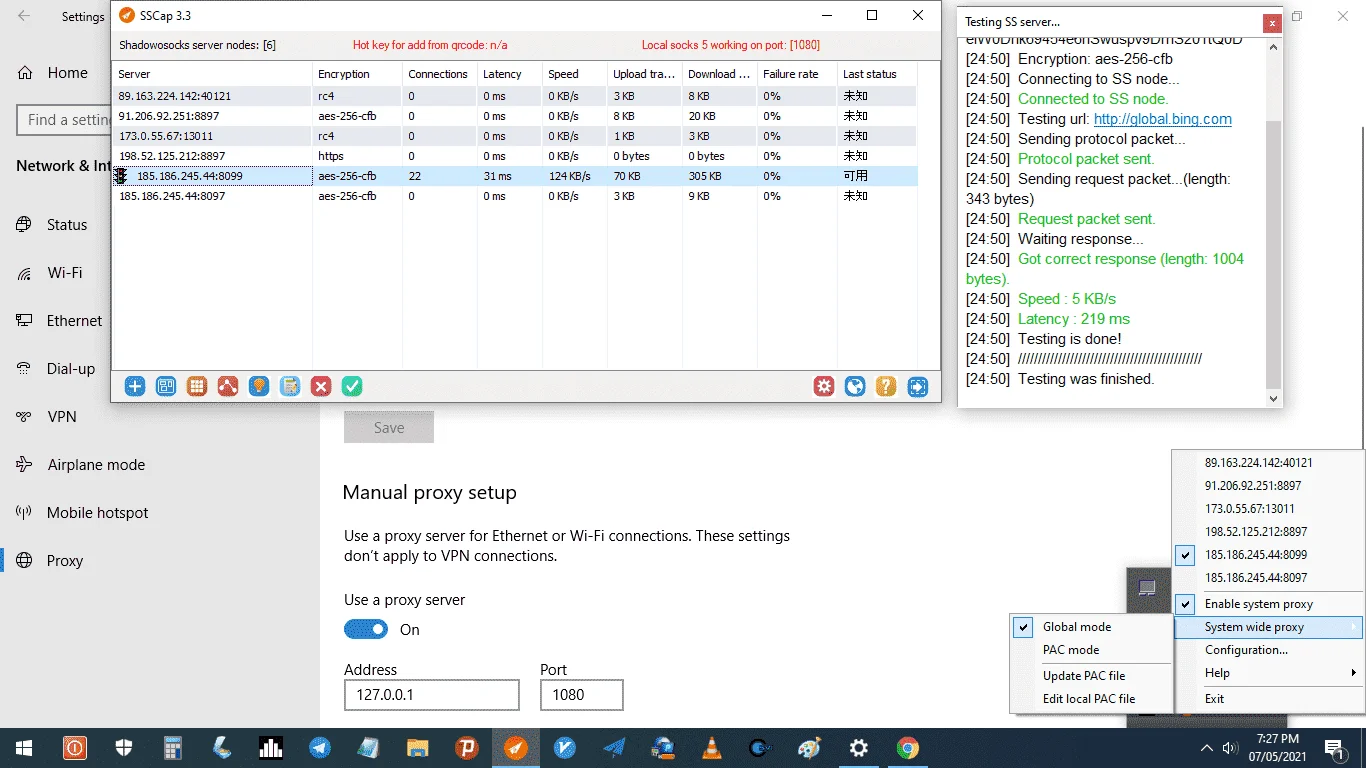Open Configuration... from the tray menu
This screenshot has height=768, width=1366.
[1268, 650]
